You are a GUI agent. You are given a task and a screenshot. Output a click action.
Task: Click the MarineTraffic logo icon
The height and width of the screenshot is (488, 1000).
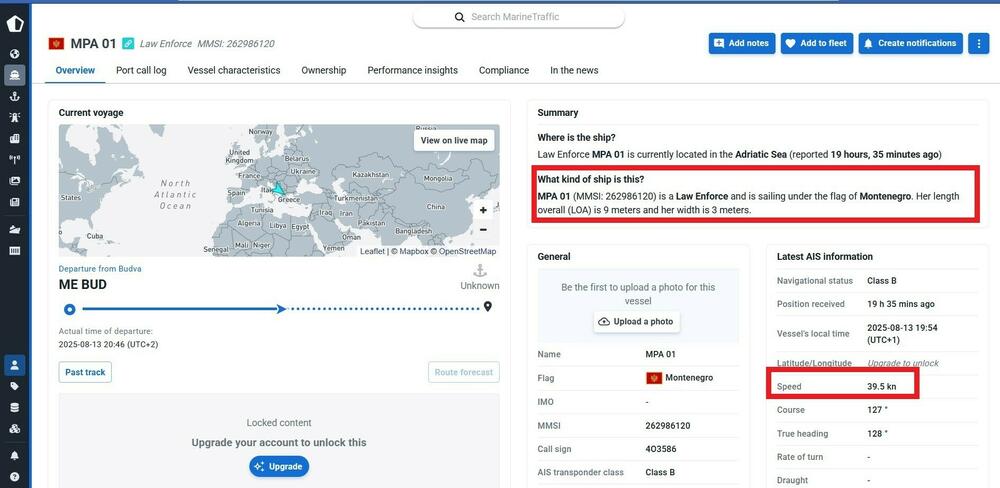point(15,24)
